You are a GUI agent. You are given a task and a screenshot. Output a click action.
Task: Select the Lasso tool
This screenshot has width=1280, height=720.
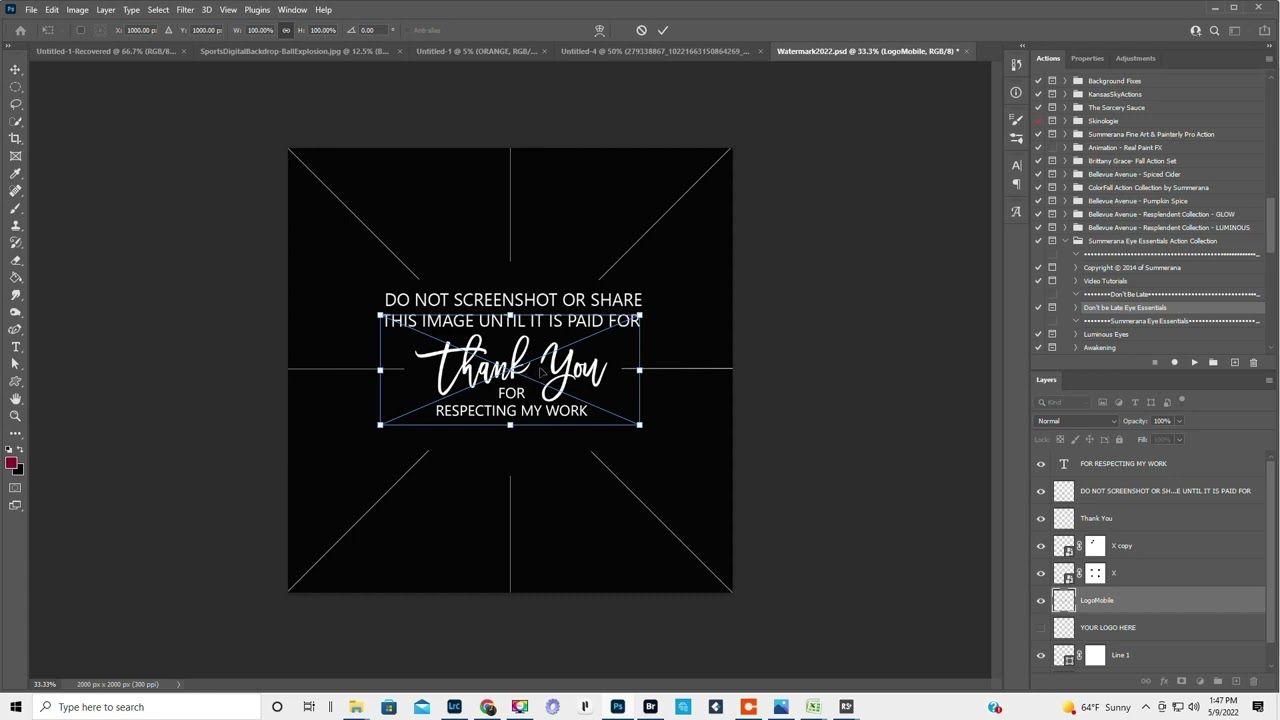pos(15,104)
